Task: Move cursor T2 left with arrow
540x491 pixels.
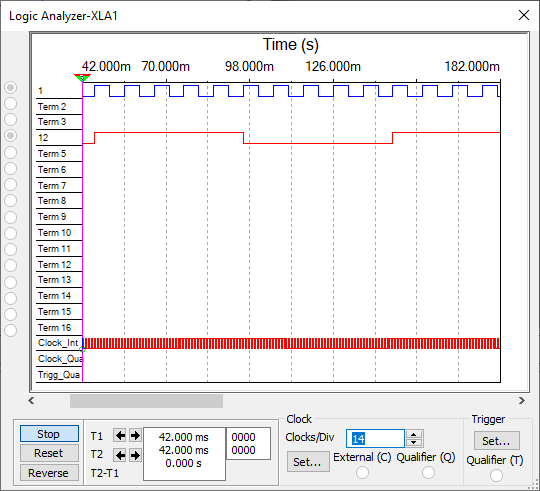Action: (x=120, y=456)
